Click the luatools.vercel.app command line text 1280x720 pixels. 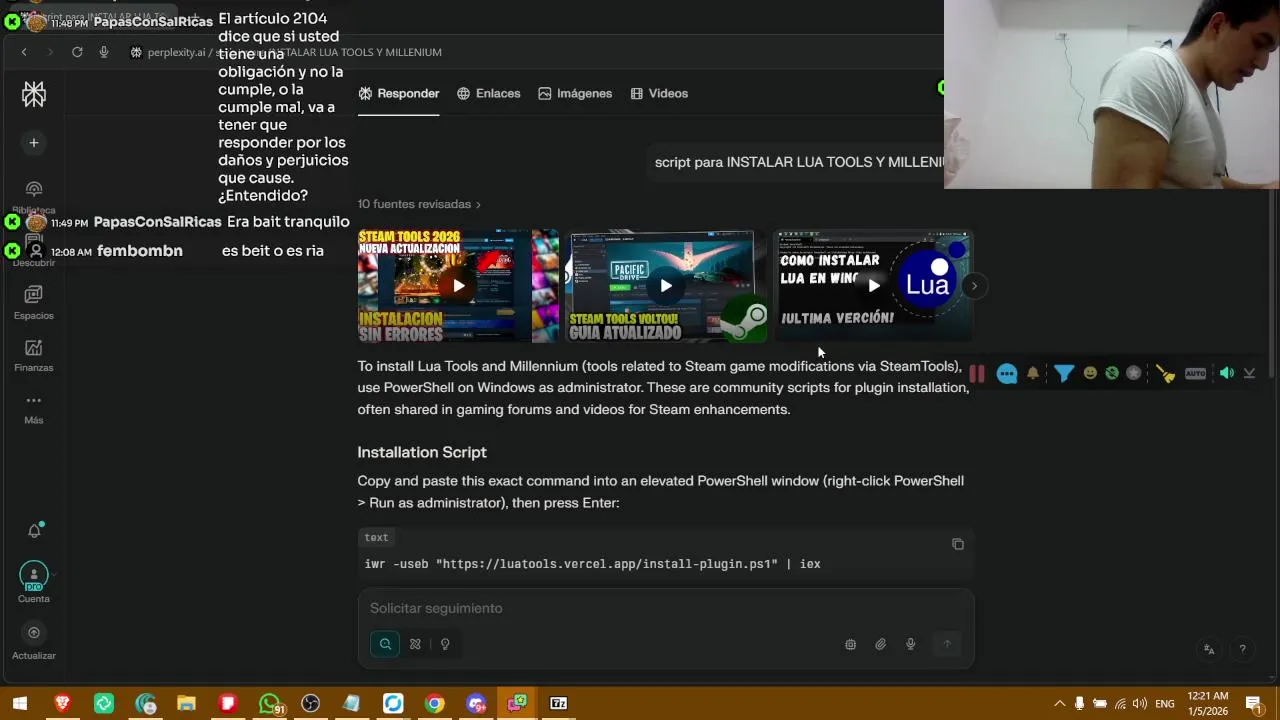[x=593, y=564]
